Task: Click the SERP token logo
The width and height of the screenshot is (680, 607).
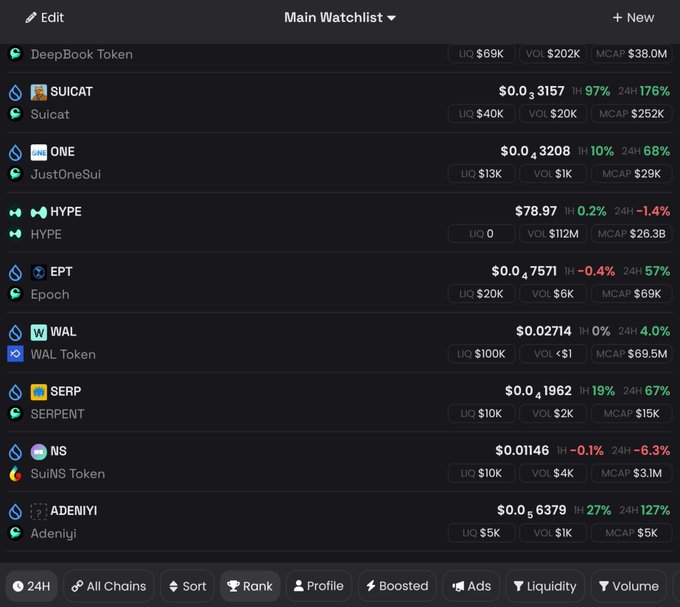Action: pos(39,392)
